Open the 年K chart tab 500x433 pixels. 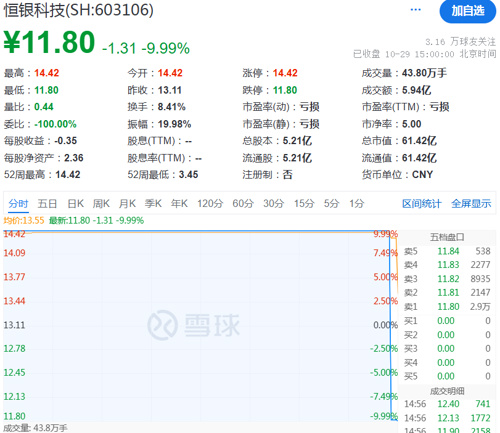(179, 203)
